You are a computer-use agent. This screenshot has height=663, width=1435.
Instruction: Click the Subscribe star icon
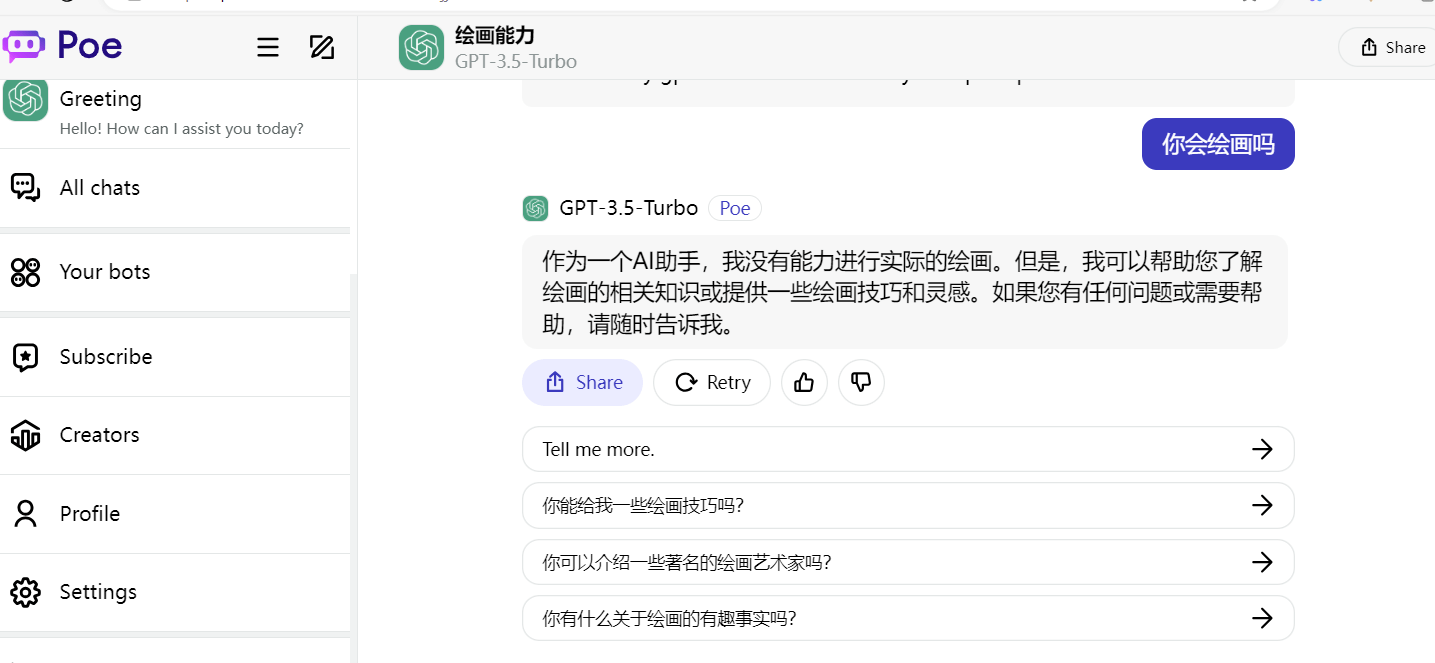(x=25, y=357)
